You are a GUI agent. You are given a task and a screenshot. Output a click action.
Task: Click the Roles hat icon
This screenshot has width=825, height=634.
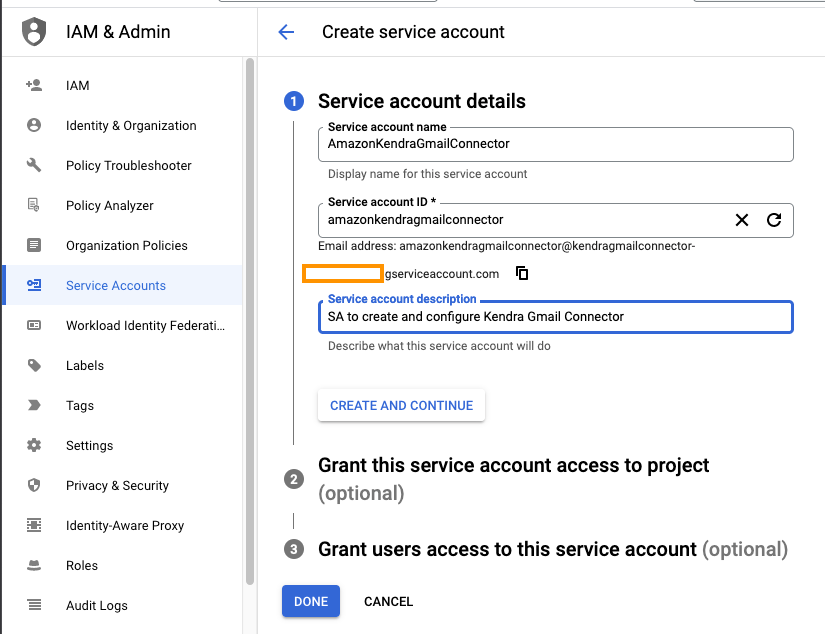click(x=34, y=565)
